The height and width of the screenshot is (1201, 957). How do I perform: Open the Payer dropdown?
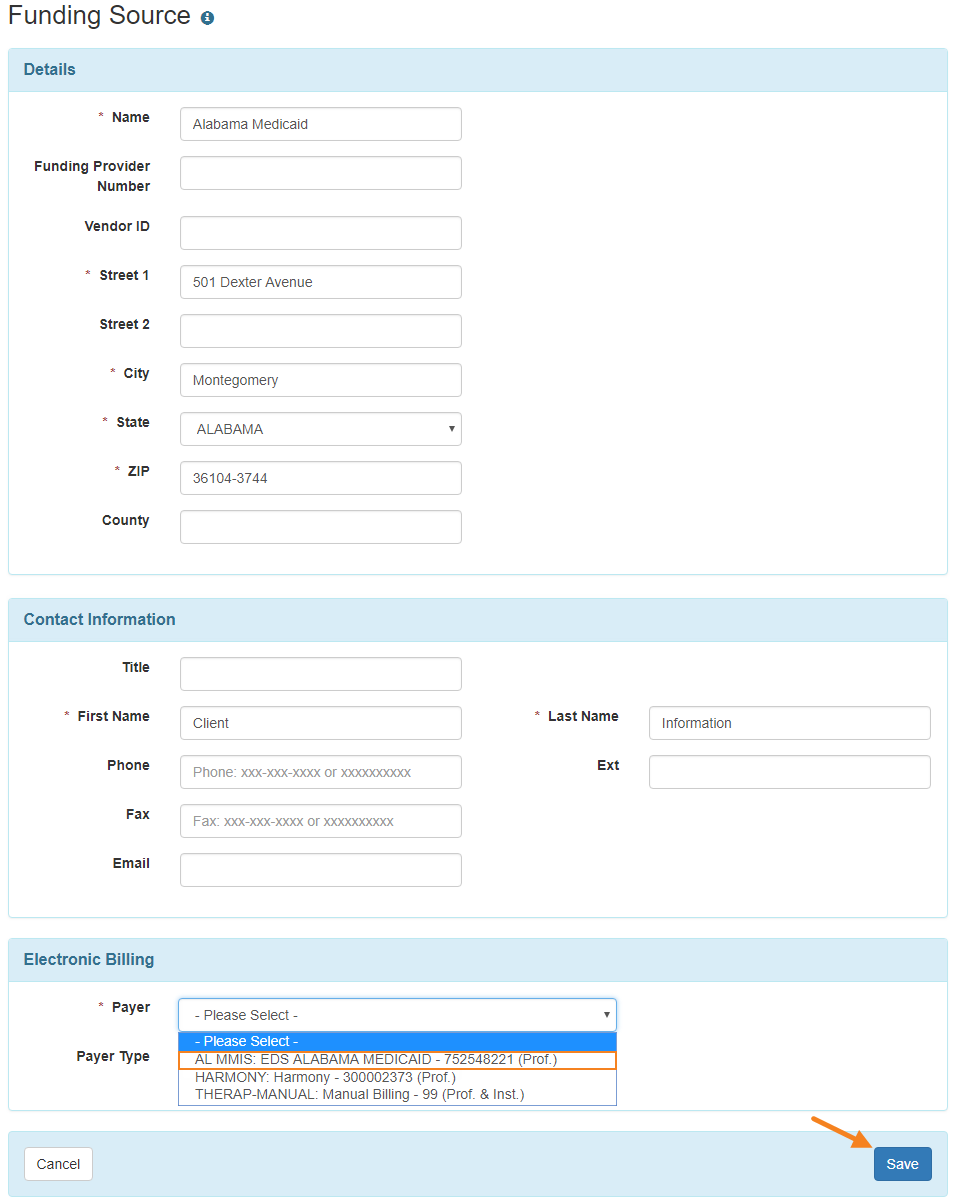tap(397, 1015)
